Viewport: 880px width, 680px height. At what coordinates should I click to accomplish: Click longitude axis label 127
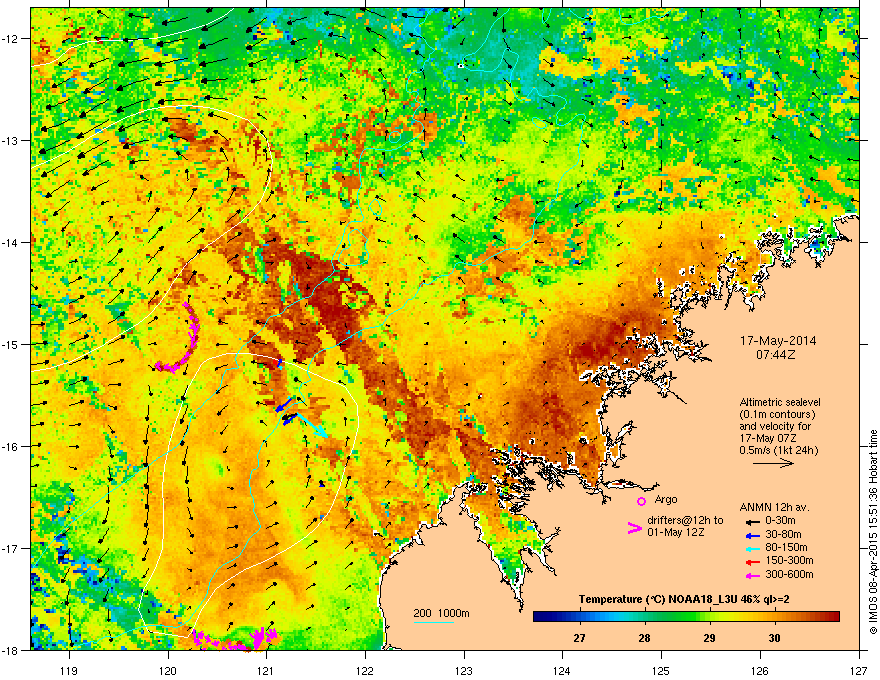click(x=859, y=670)
